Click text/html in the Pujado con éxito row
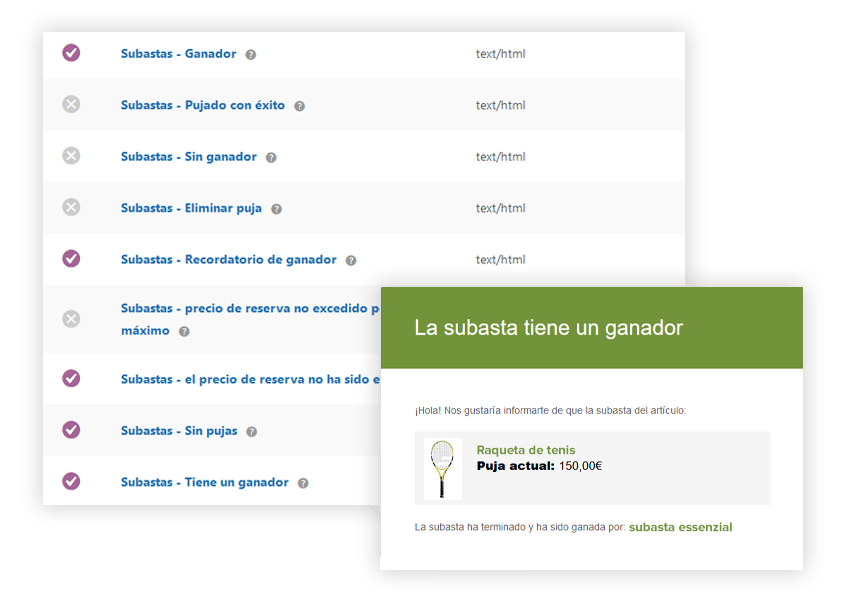 coord(500,105)
